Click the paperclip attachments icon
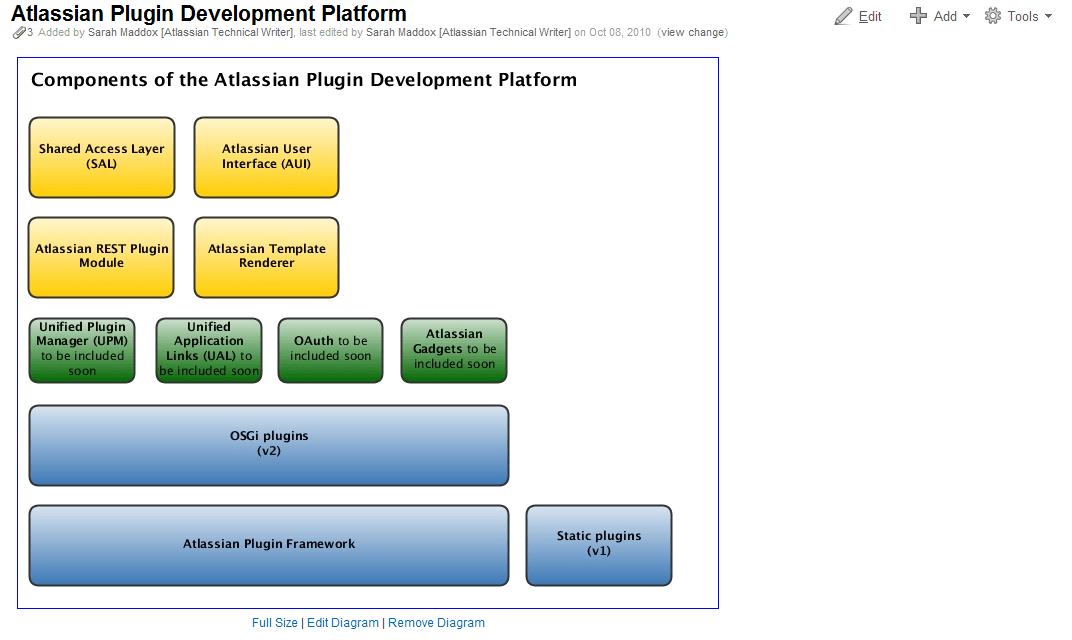The width and height of the screenshot is (1072, 640). click(x=19, y=32)
